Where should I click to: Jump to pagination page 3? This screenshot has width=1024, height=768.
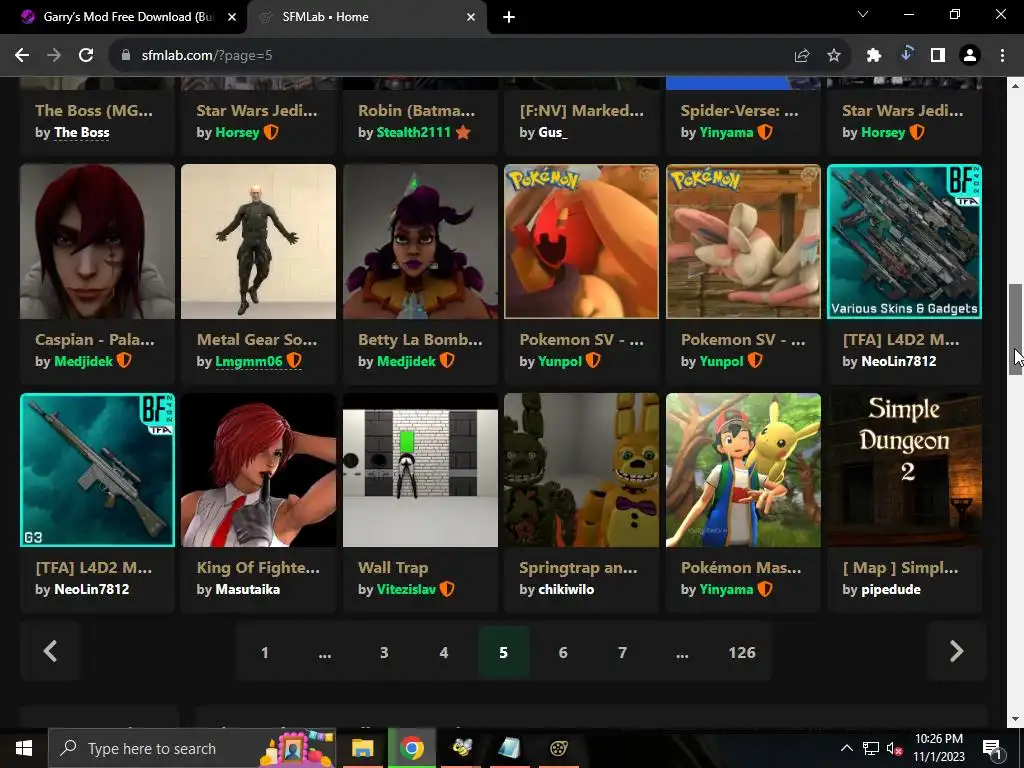click(x=384, y=652)
